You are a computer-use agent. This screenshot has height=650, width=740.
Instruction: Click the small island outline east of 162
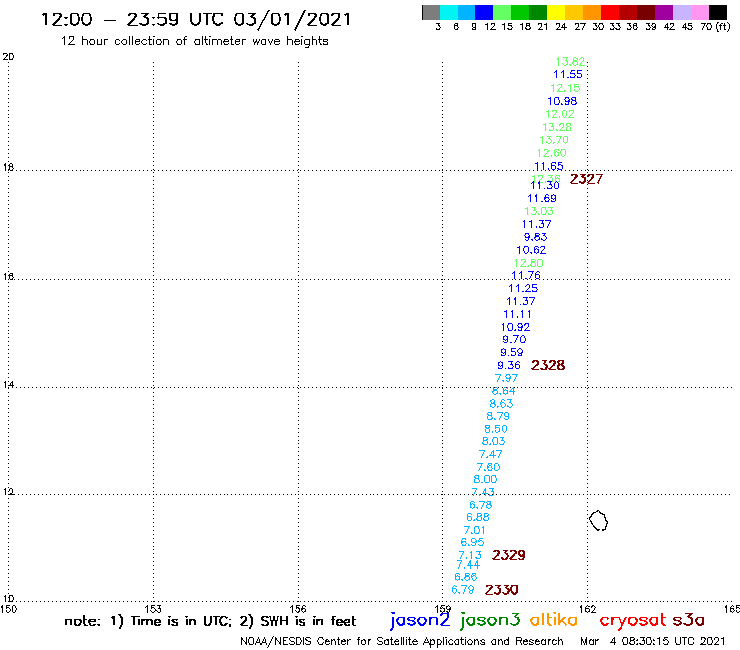click(x=598, y=521)
